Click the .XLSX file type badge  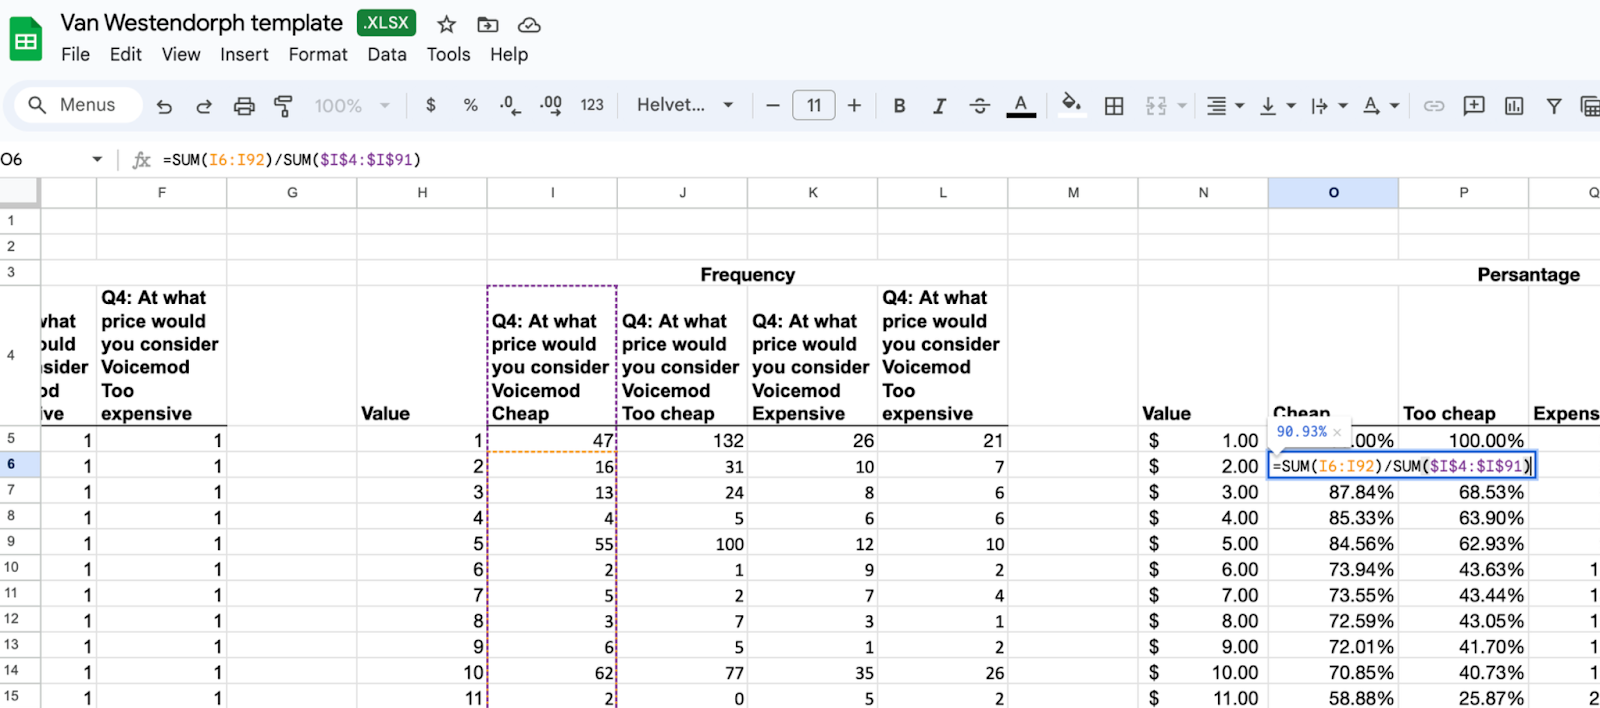coord(386,23)
